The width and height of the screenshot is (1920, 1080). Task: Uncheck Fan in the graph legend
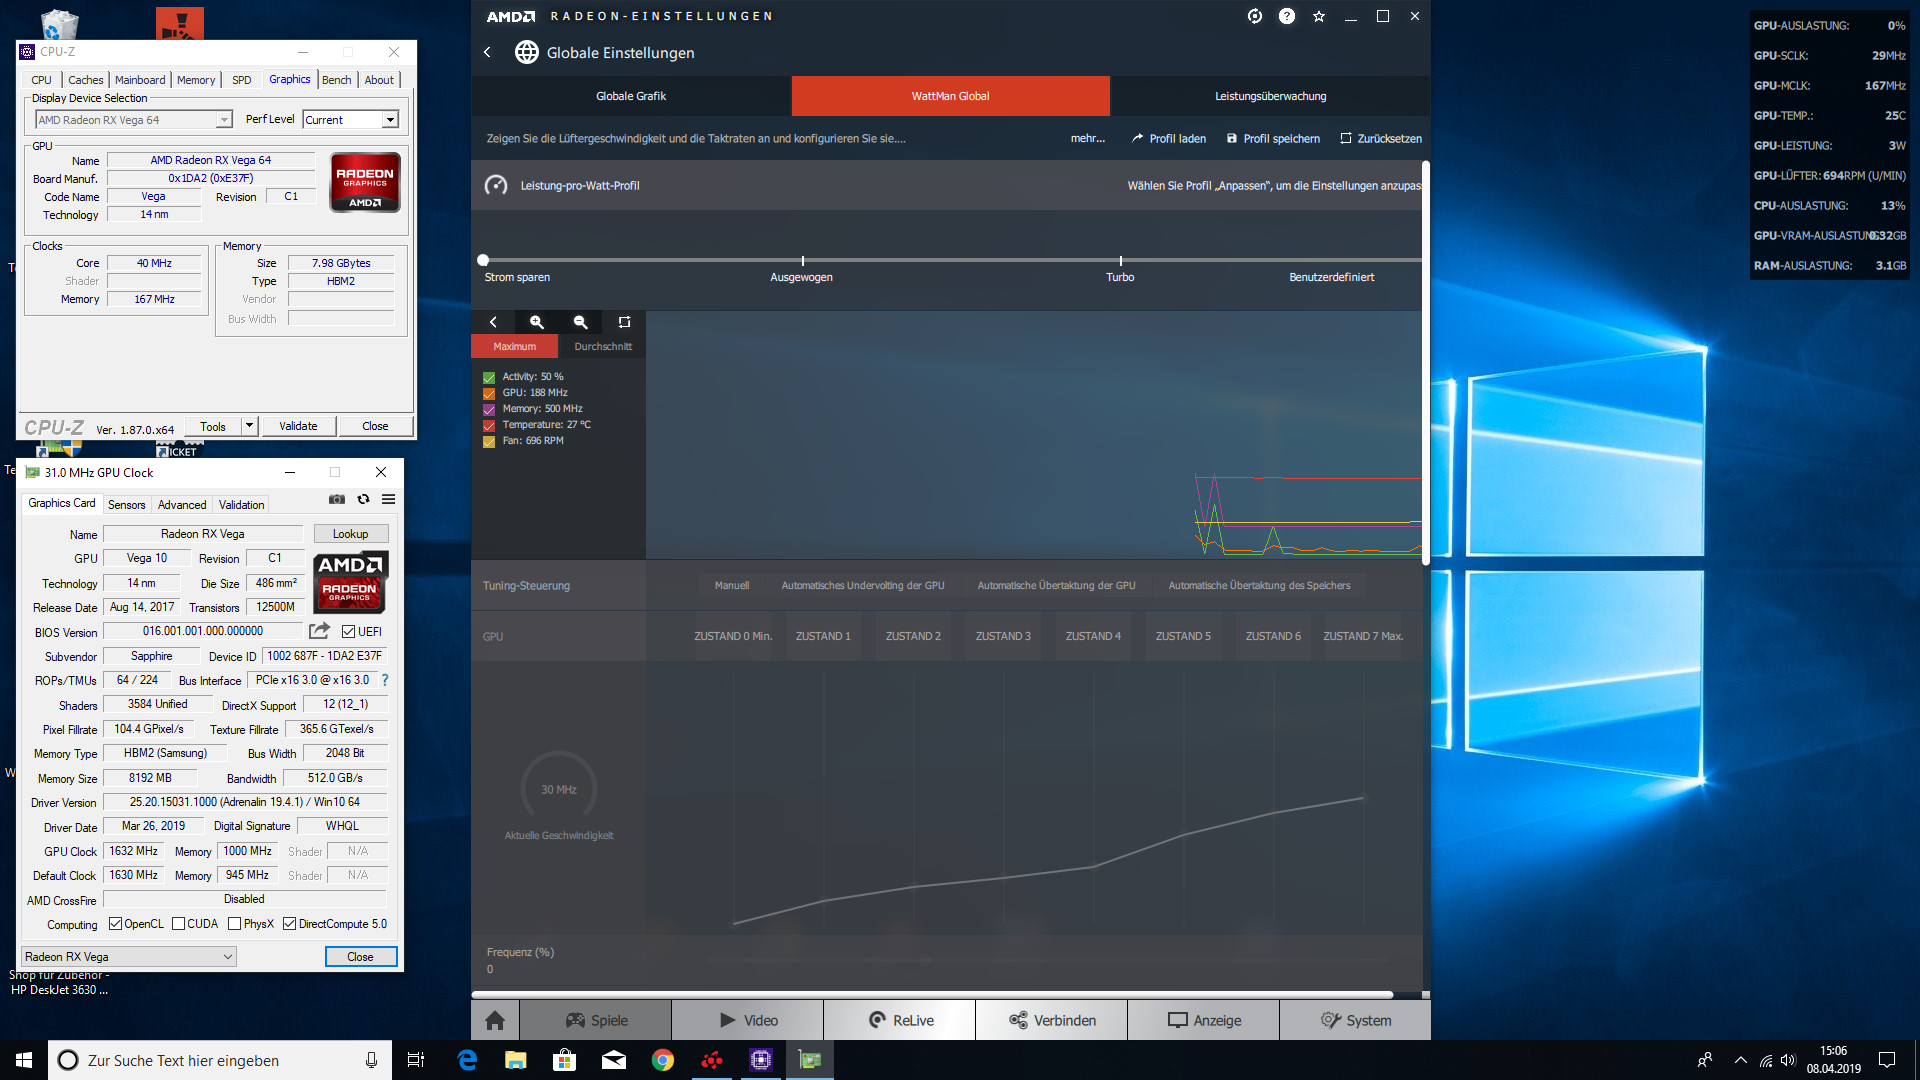[489, 442]
